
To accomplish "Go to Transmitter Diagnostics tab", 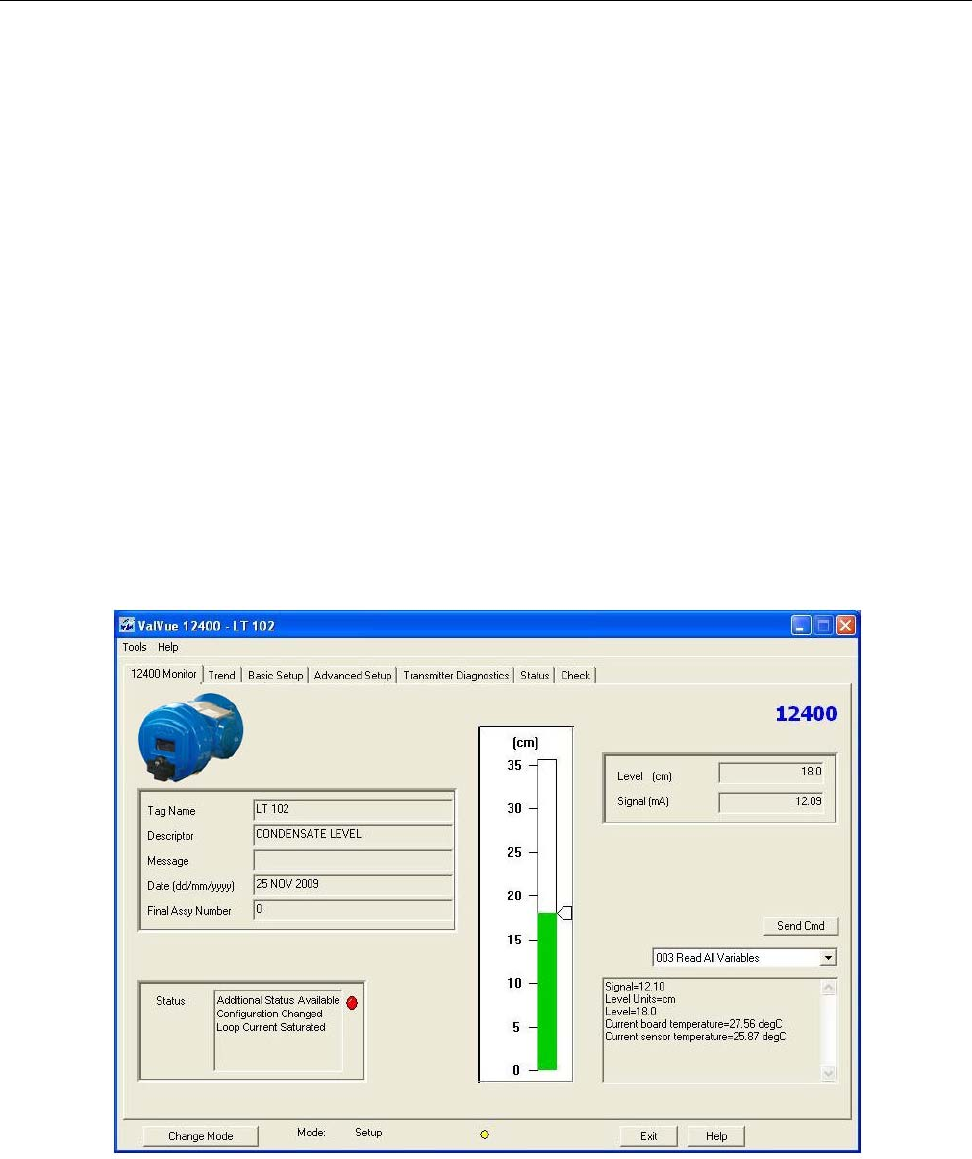I will [456, 675].
